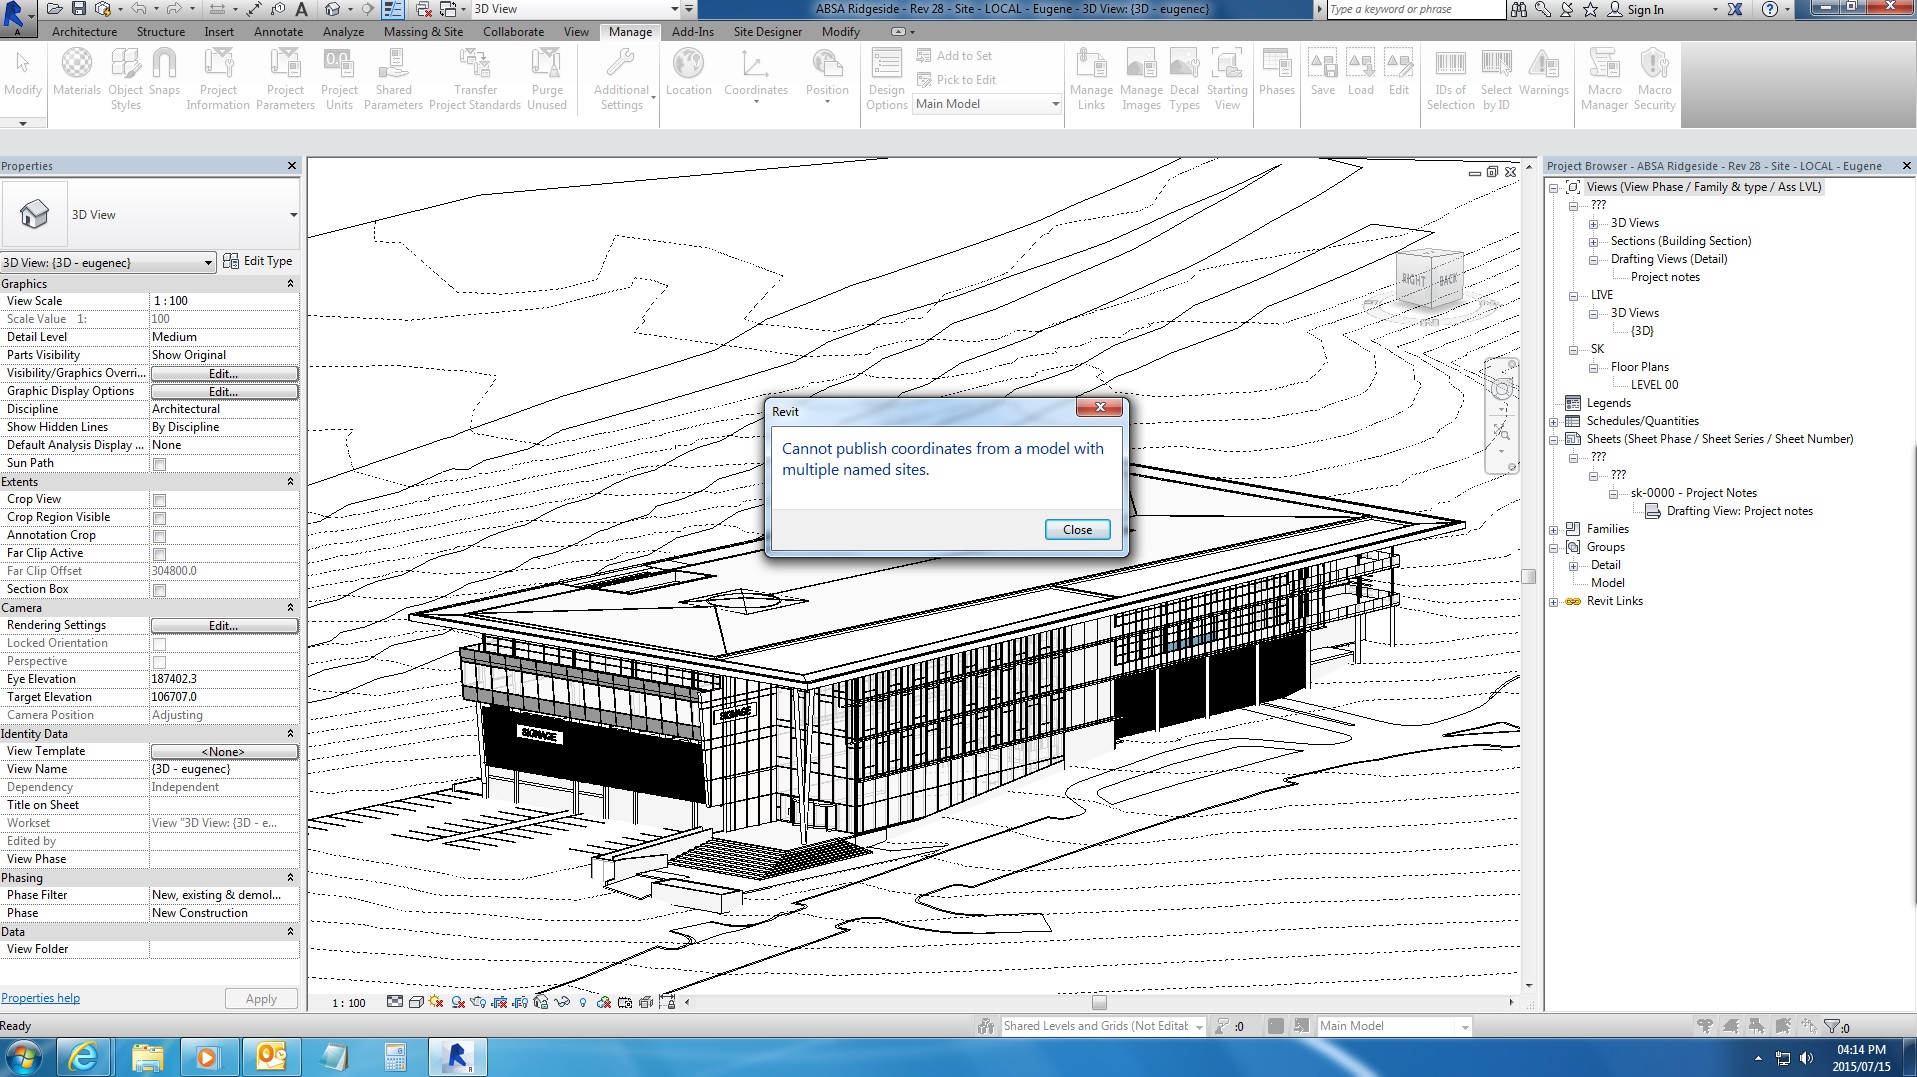
Task: Enable the Sun Path checkbox
Action: (x=159, y=464)
